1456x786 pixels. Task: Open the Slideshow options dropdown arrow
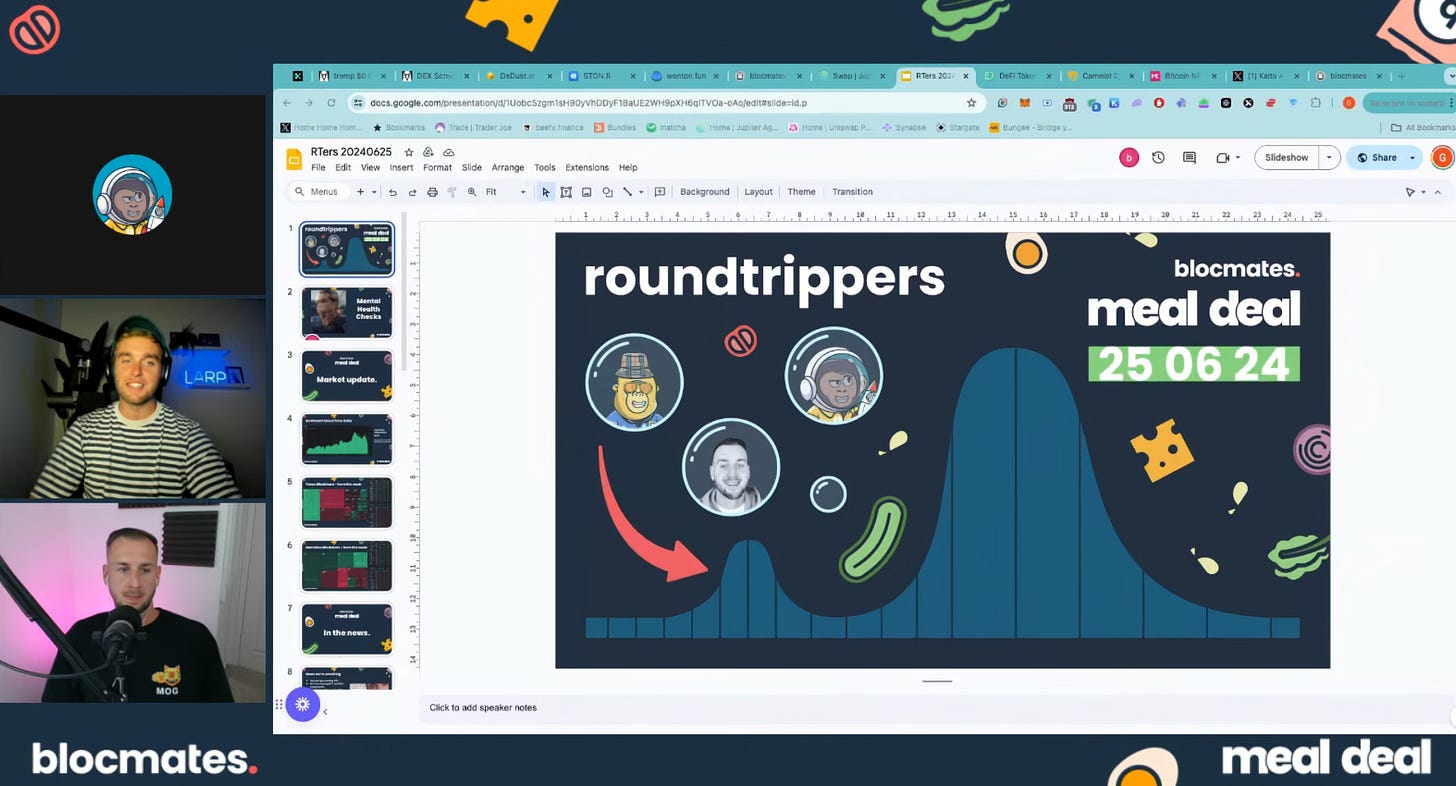pyautogui.click(x=1329, y=157)
